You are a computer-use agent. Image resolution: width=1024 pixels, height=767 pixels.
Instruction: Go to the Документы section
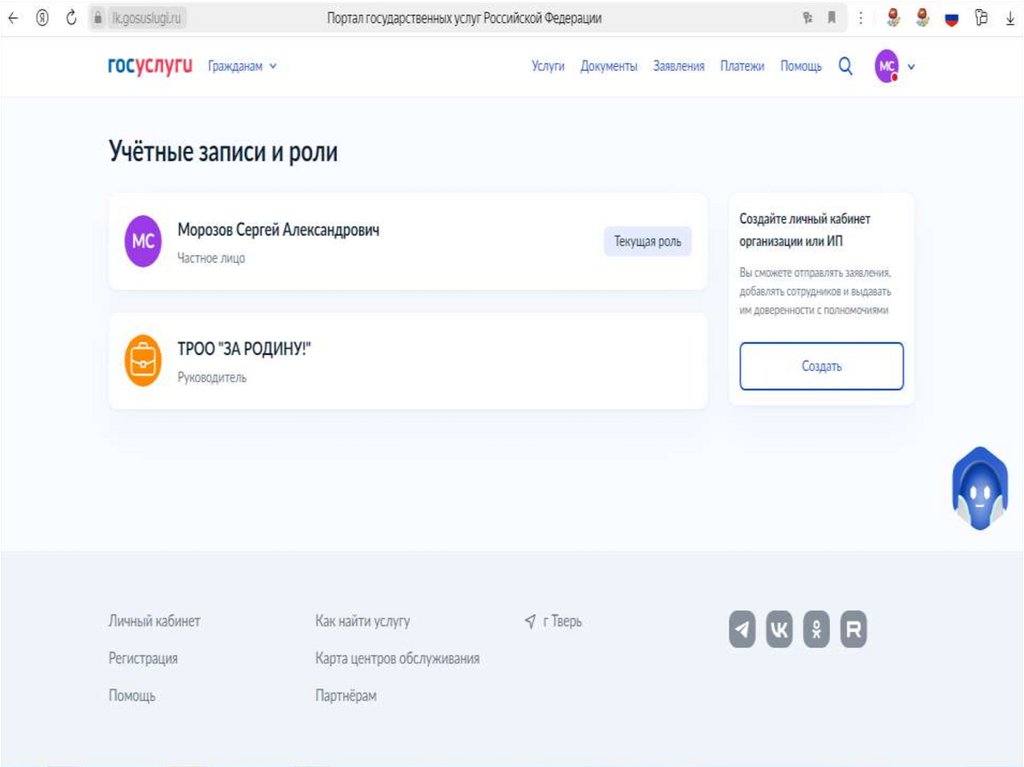[608, 66]
